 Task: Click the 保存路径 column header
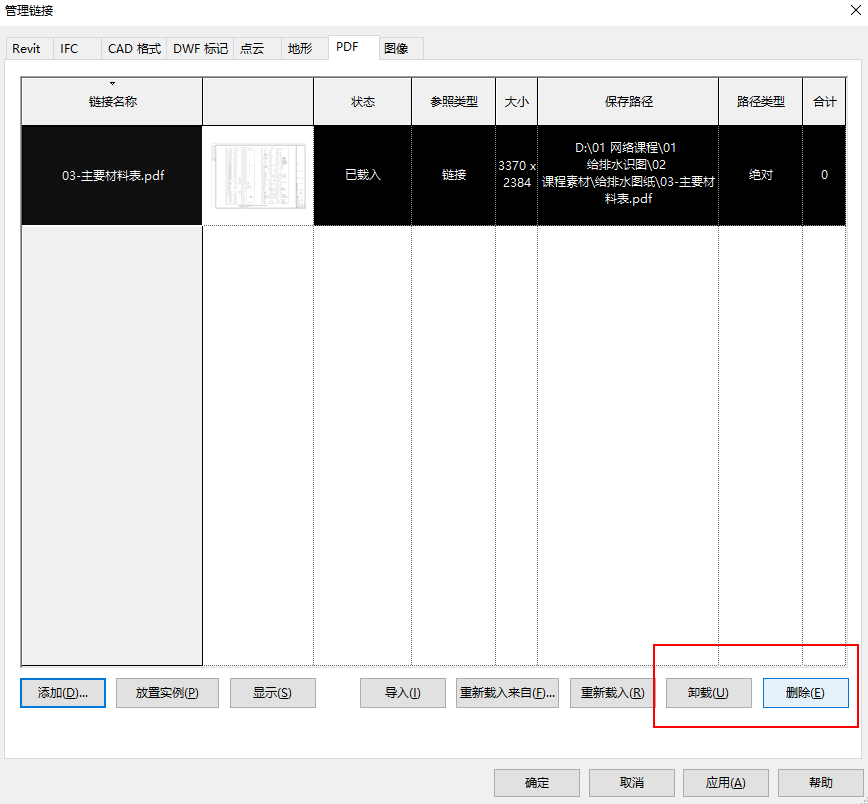pyautogui.click(x=628, y=101)
